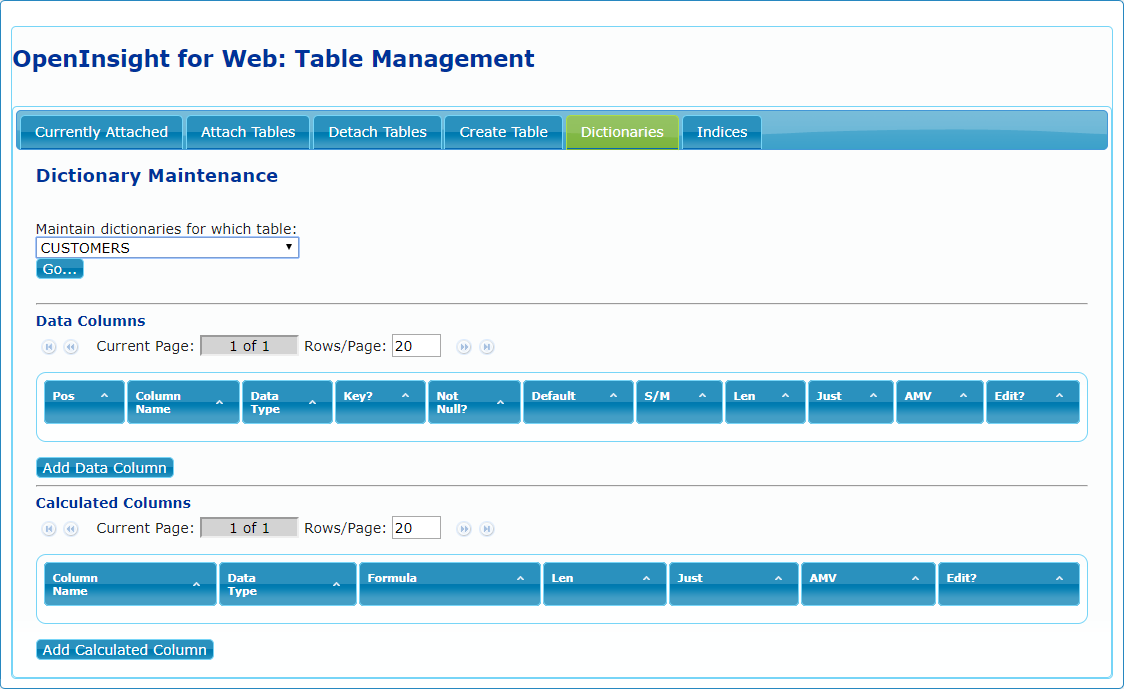Sort Data Columns by Data Type

coord(287,402)
